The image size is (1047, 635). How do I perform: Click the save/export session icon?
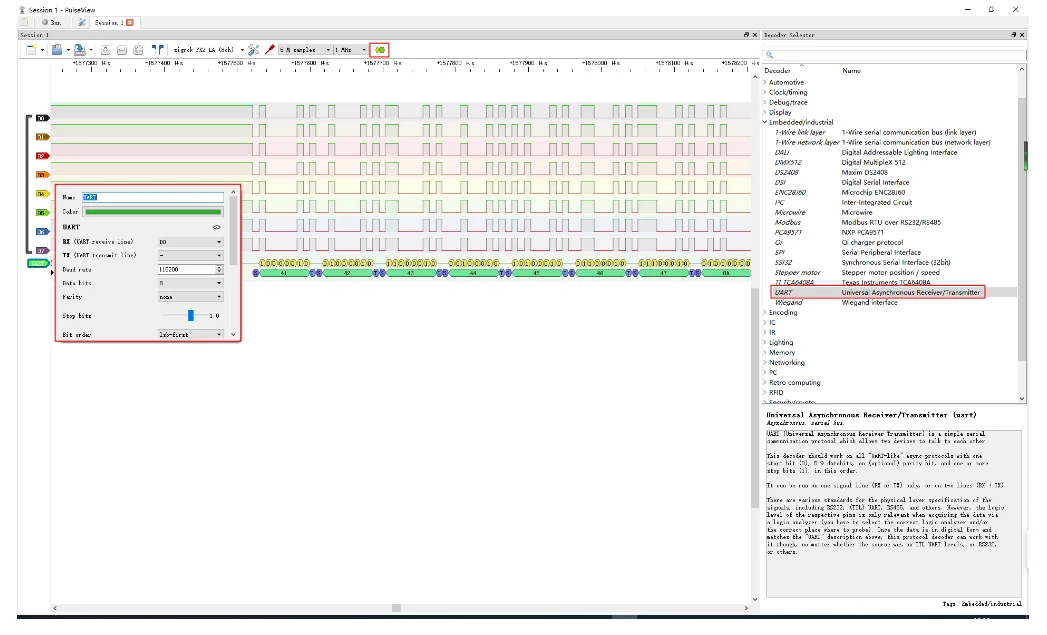(79, 50)
